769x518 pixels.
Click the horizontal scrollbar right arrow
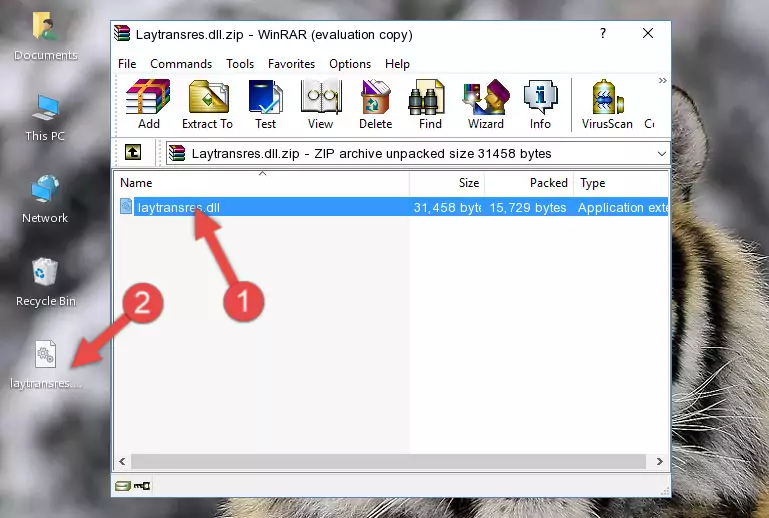coord(660,461)
